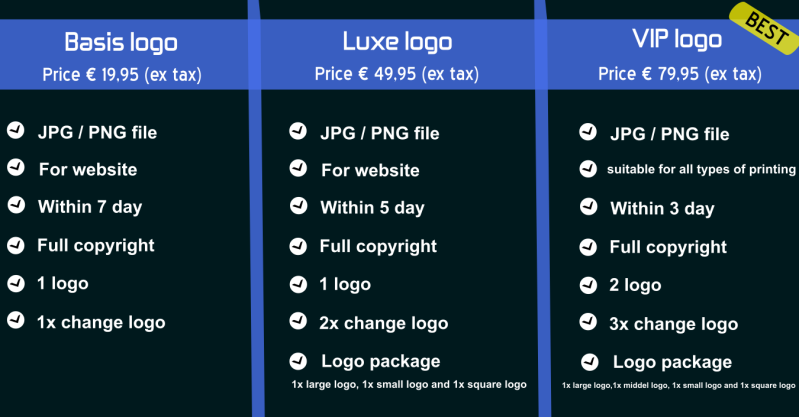Screen dimensions: 799x417
Task: Click checkmark beside VIP '3x change logo'
Action: (589, 322)
